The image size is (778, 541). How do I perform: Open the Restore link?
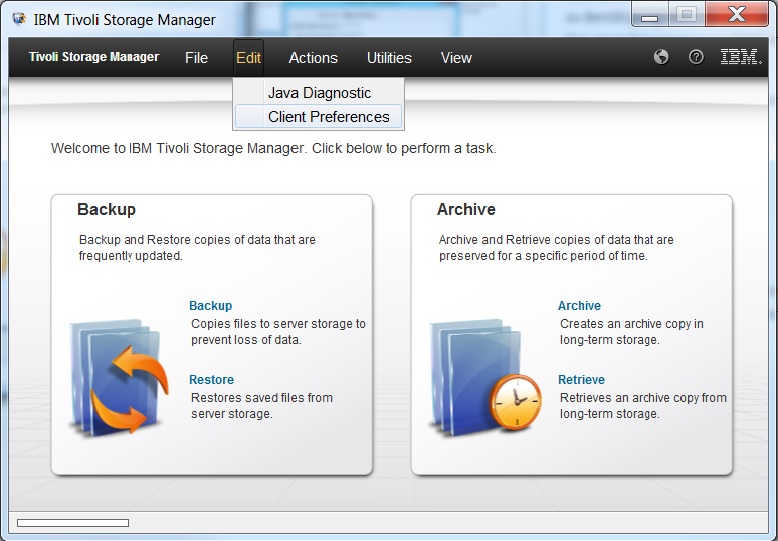pos(211,380)
